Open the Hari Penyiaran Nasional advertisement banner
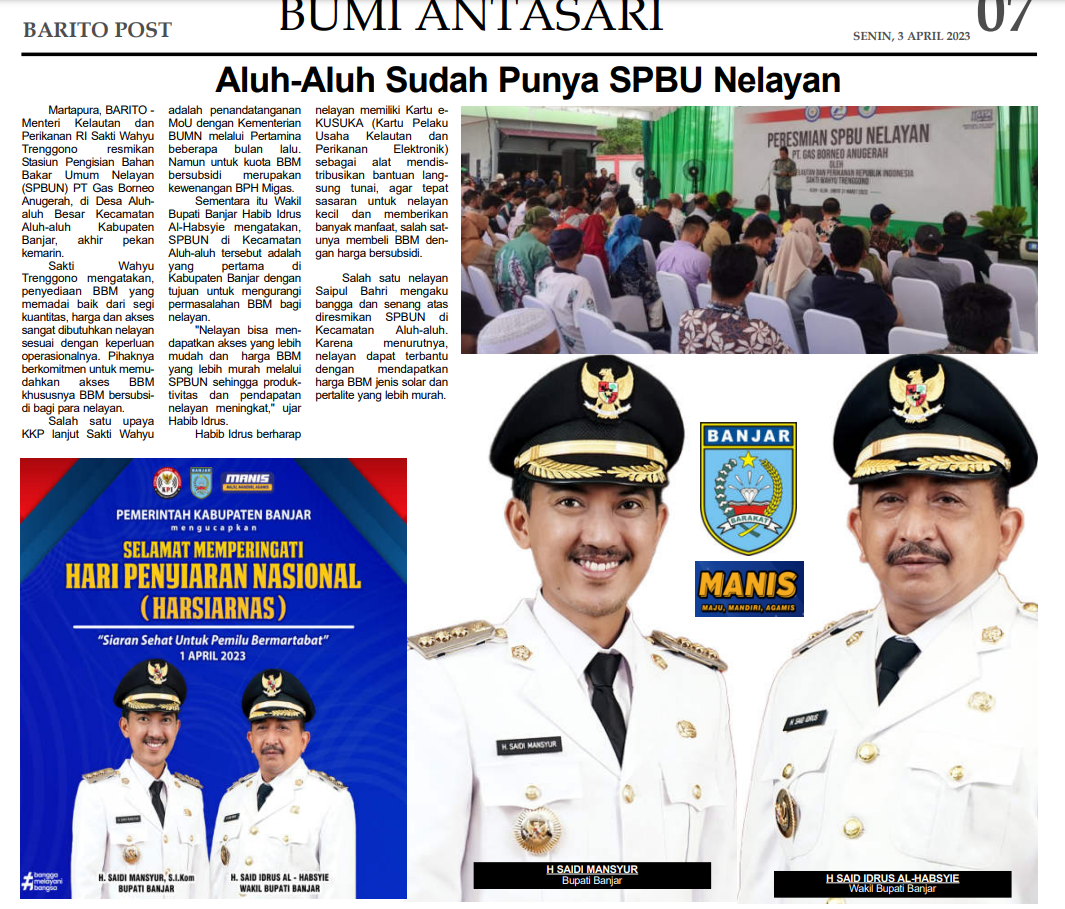Image resolution: width=1065 pixels, height=909 pixels. [x=213, y=678]
